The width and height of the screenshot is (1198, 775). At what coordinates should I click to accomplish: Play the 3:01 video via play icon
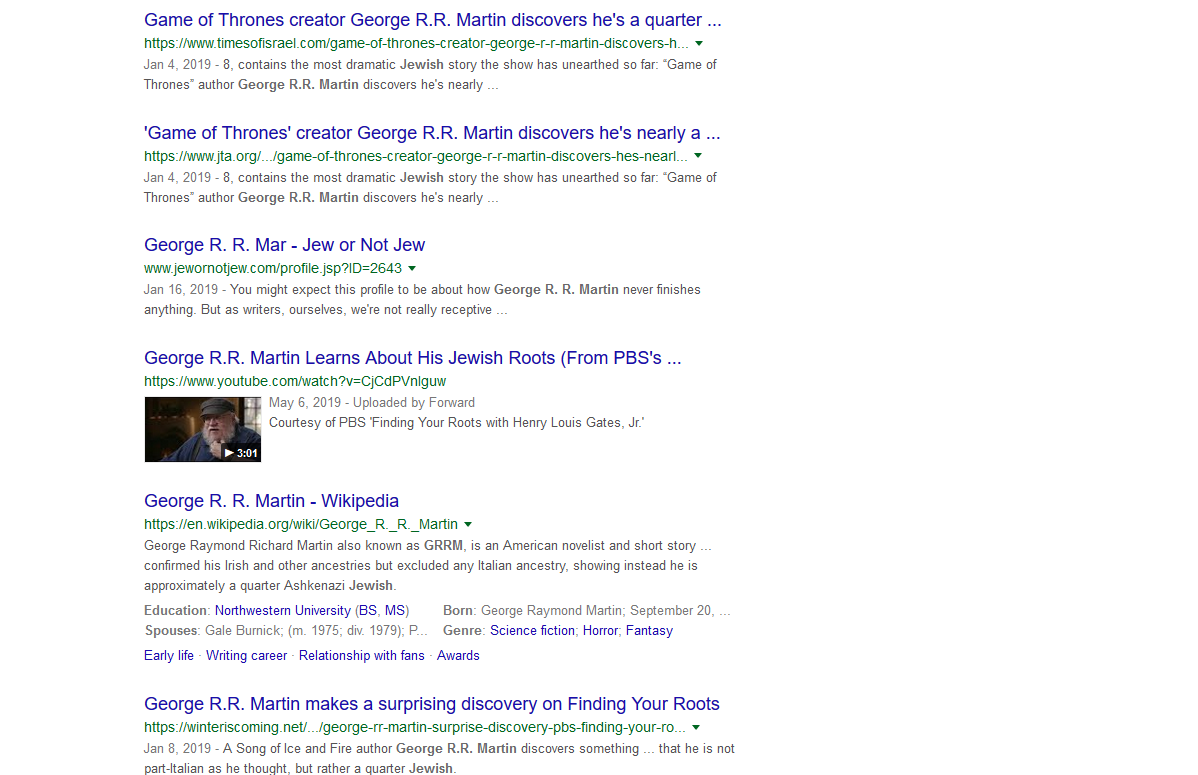click(229, 453)
